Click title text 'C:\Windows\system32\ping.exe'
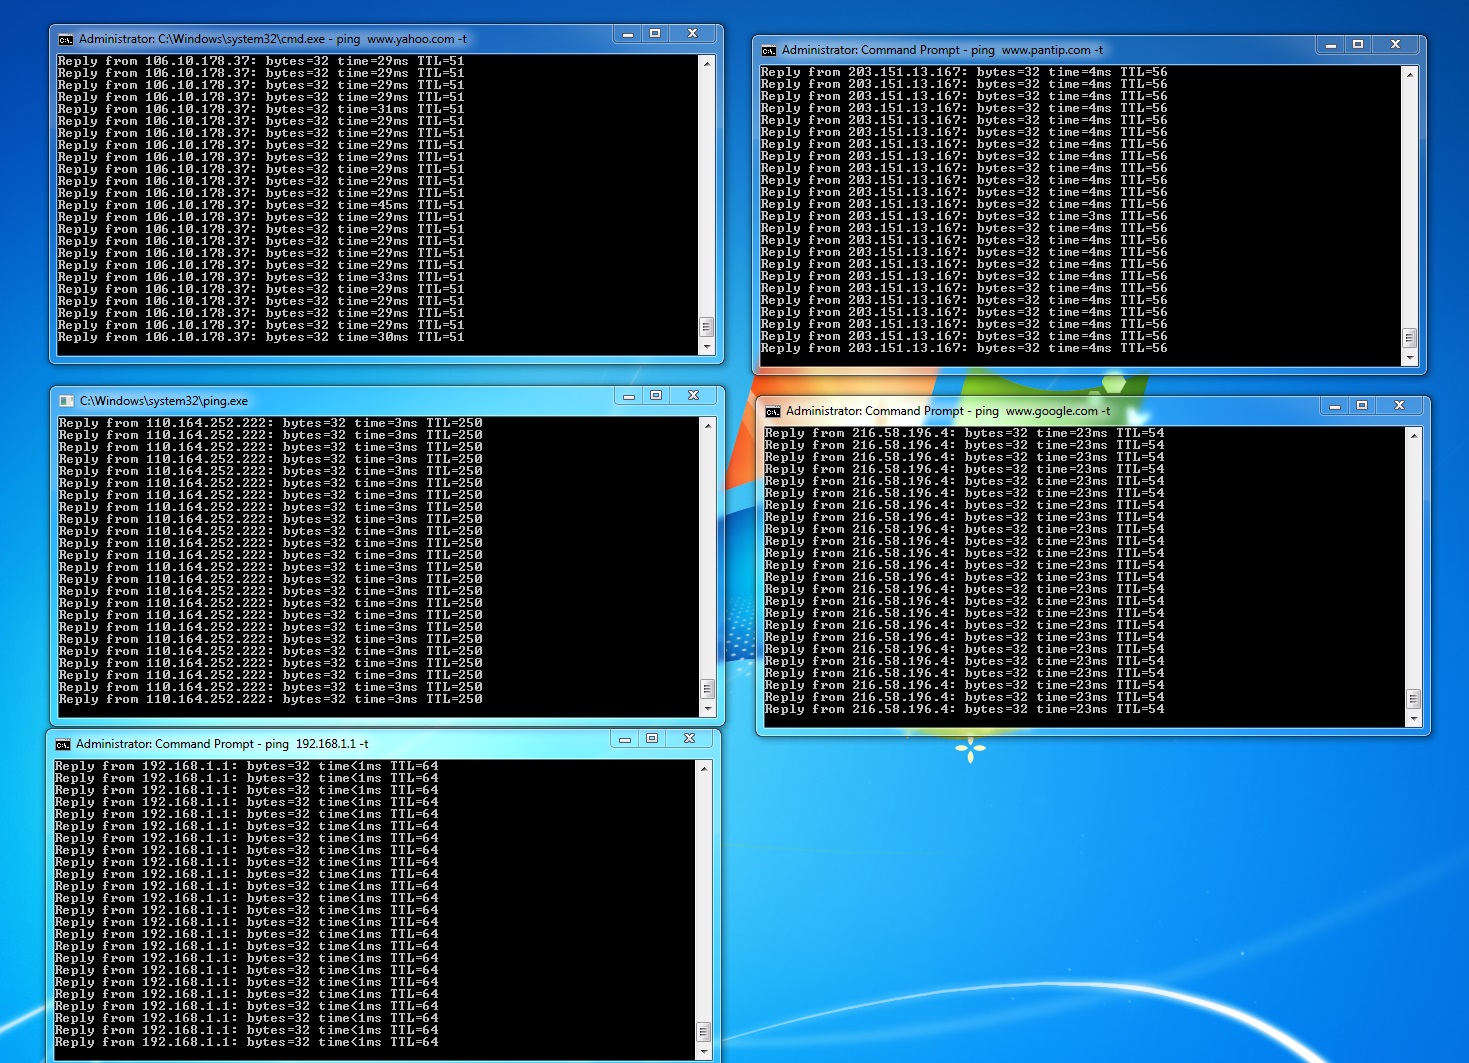1469x1063 pixels. coord(164,401)
